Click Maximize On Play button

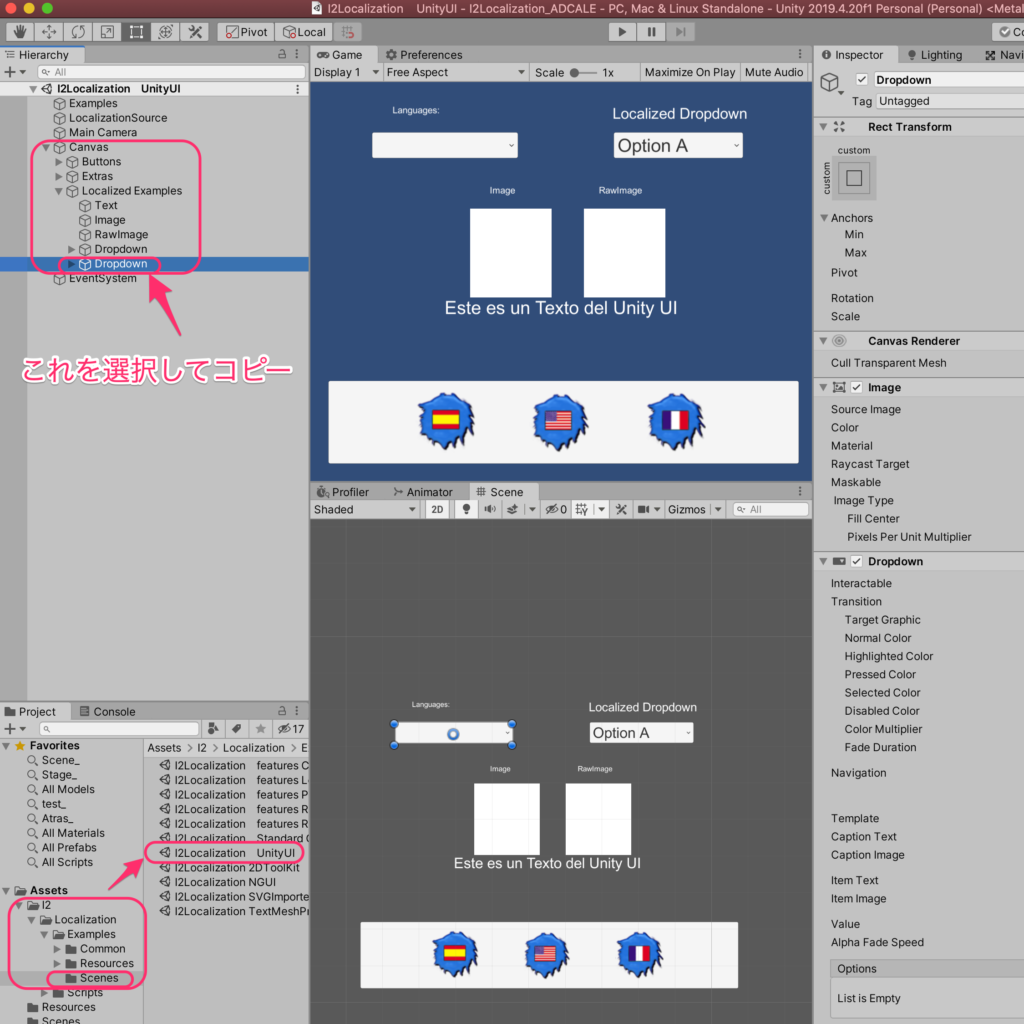pyautogui.click(x=690, y=72)
